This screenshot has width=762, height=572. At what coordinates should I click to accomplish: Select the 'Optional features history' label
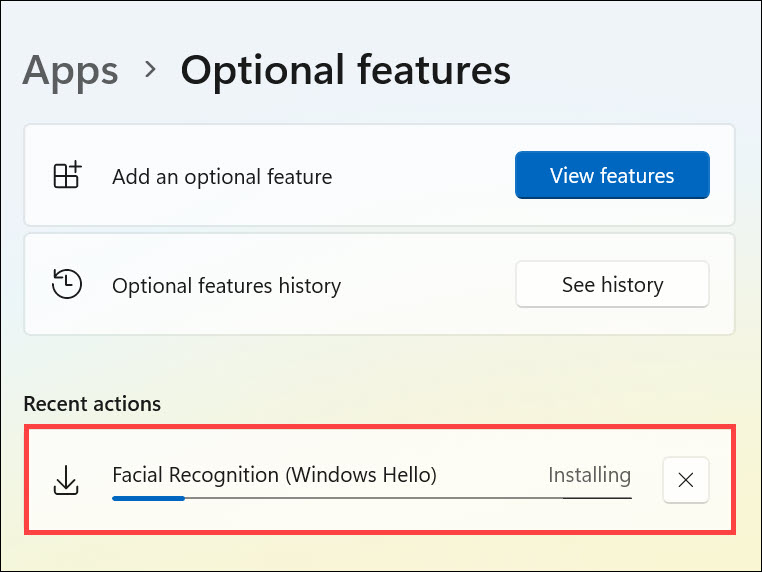[226, 286]
